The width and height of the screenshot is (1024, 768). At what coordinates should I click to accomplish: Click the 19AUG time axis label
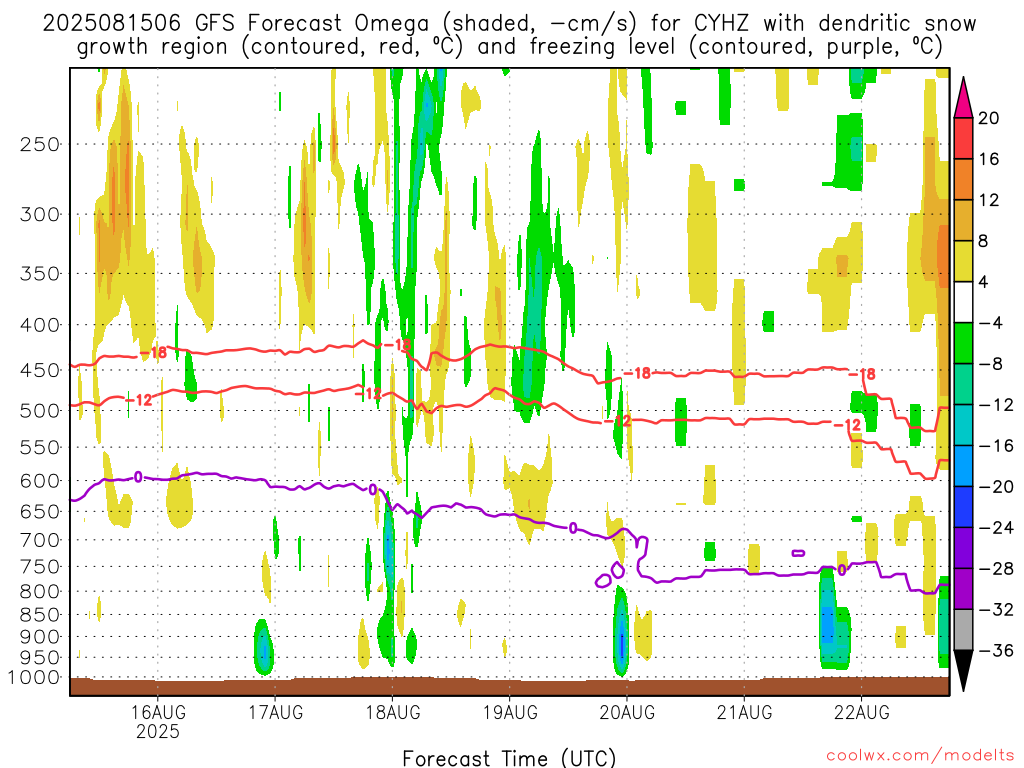coord(510,712)
